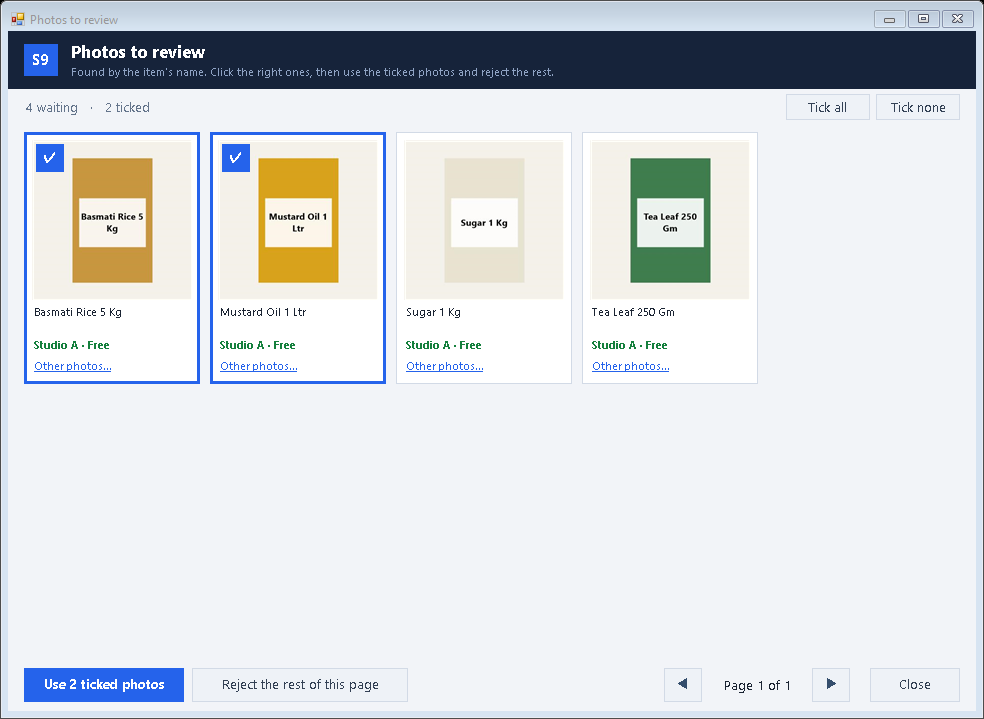The image size is (984, 719).
Task: Click the 'Mustard Oil 1 Ltr' caption
Action: point(263,312)
